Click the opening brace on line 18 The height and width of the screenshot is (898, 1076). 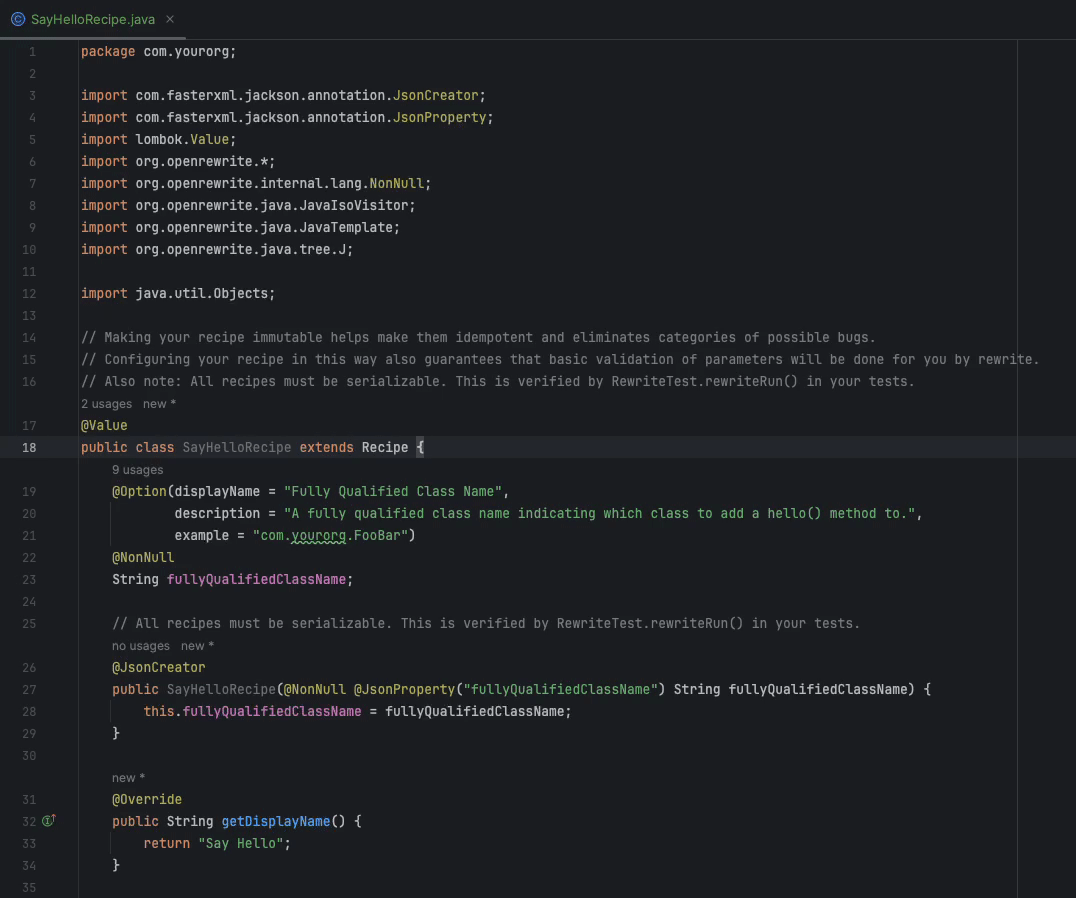[420, 447]
